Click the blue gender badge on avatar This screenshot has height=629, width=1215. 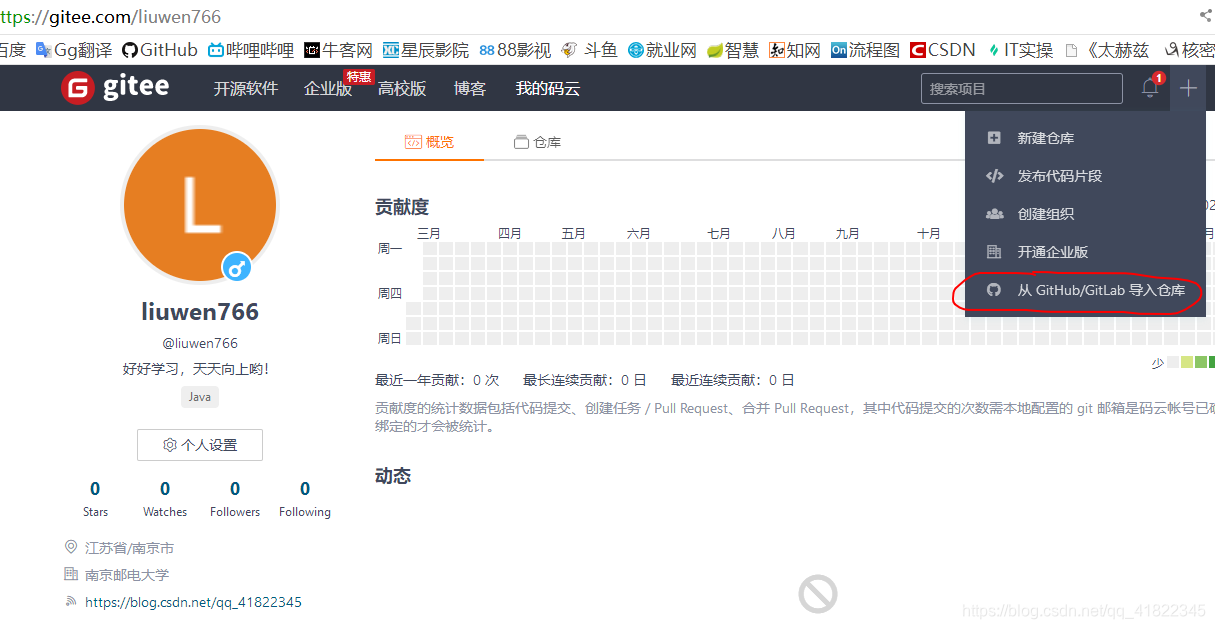237,267
